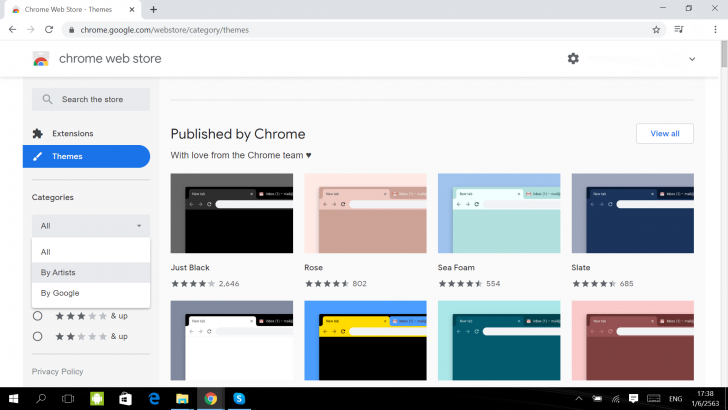The image size is (728, 410).
Task: Open the web store settings gear
Action: tap(573, 59)
